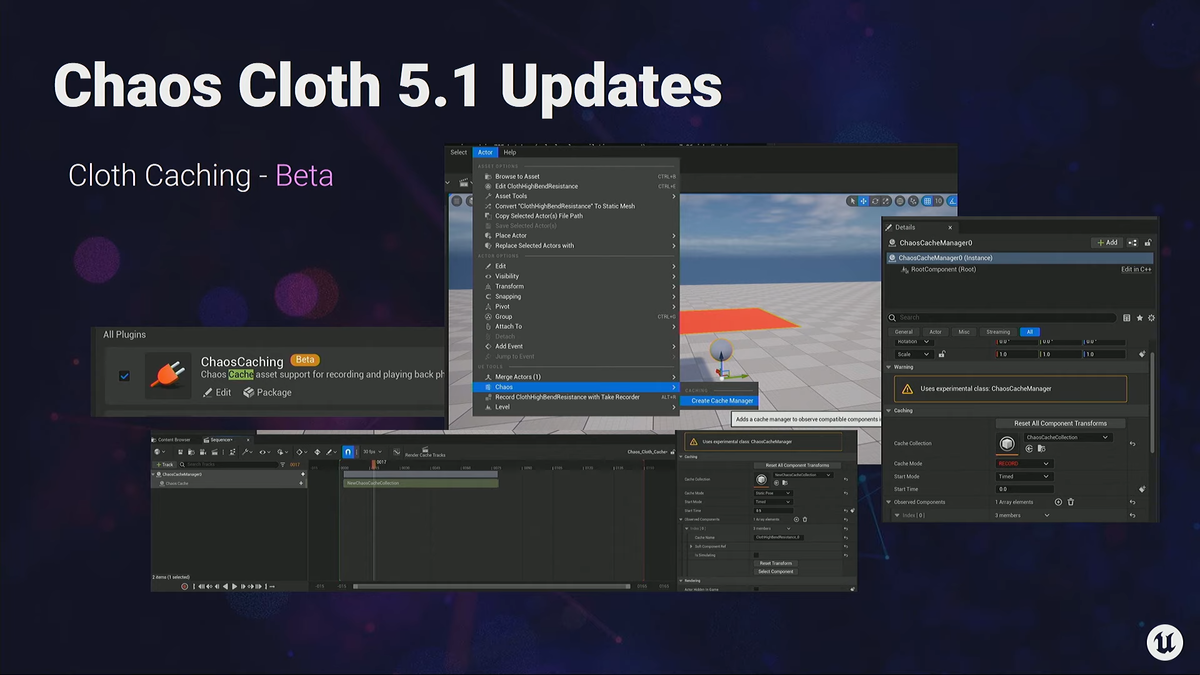Select the Translate gizmo tool in viewport
Image resolution: width=1200 pixels, height=675 pixels.
pos(864,201)
